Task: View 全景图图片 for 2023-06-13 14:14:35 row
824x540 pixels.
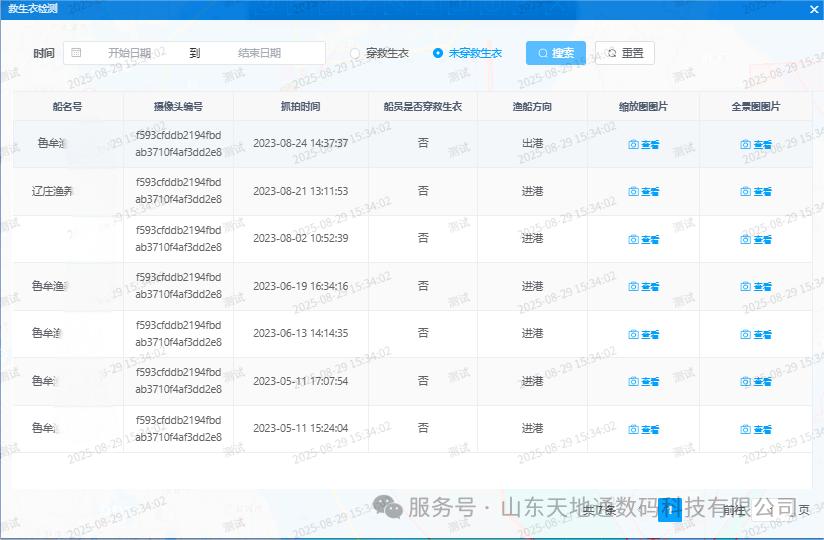Action: 756,335
